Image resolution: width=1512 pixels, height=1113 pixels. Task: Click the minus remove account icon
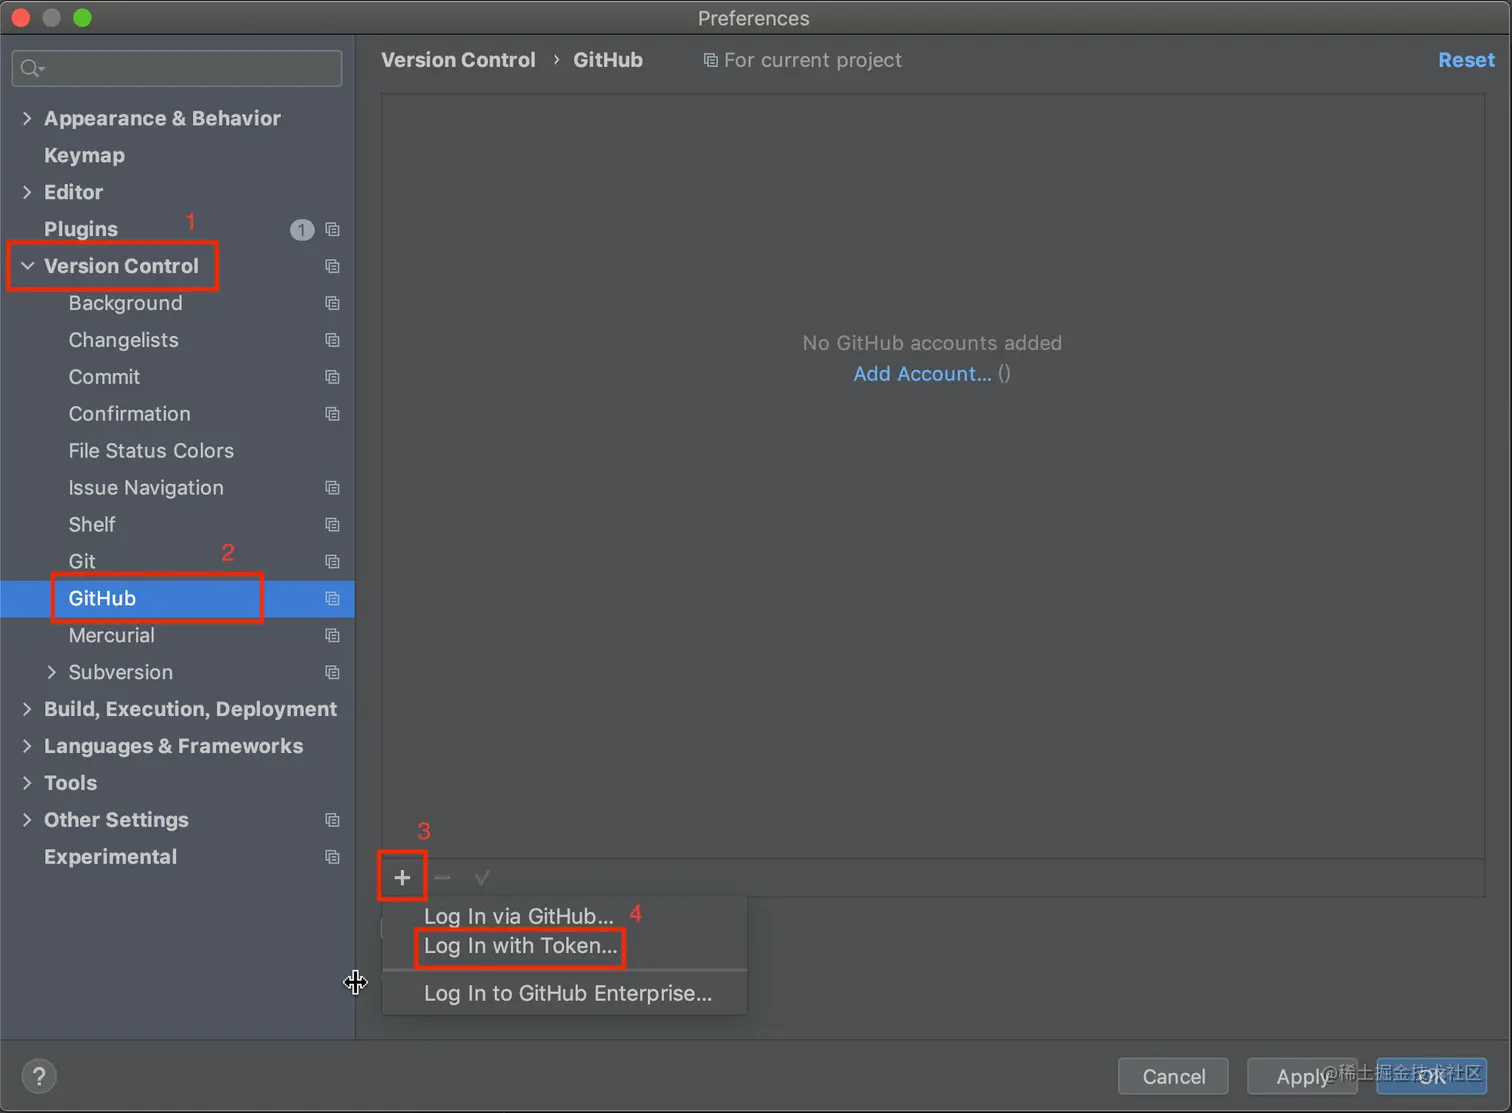[x=442, y=877]
